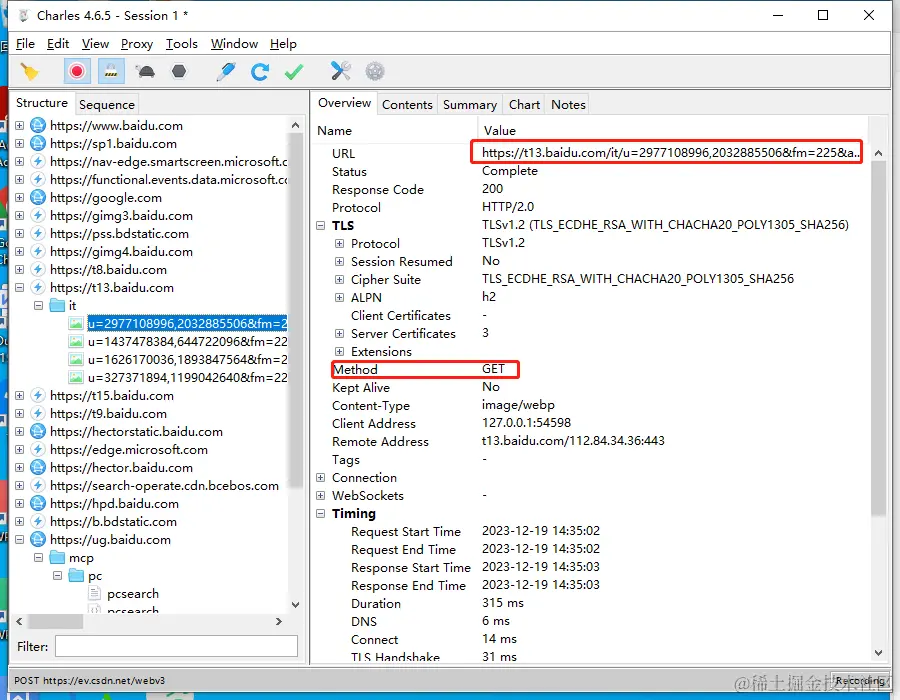Screen dimensions: 900x700
Task: Open Settings gear icon in toolbar
Action: 375,72
